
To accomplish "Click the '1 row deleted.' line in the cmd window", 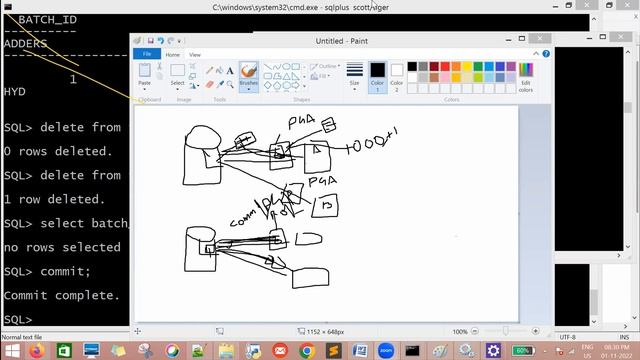I will [x=55, y=199].
